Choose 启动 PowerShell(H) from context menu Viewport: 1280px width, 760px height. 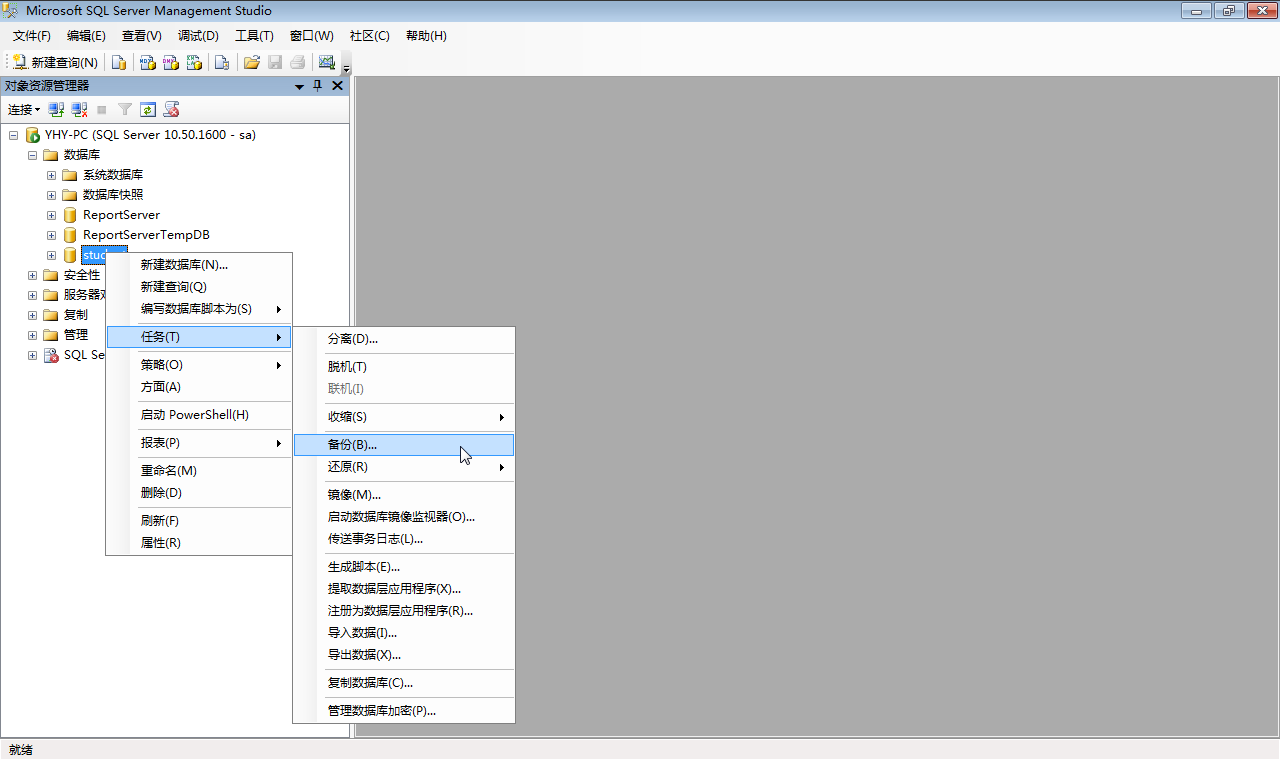199,415
